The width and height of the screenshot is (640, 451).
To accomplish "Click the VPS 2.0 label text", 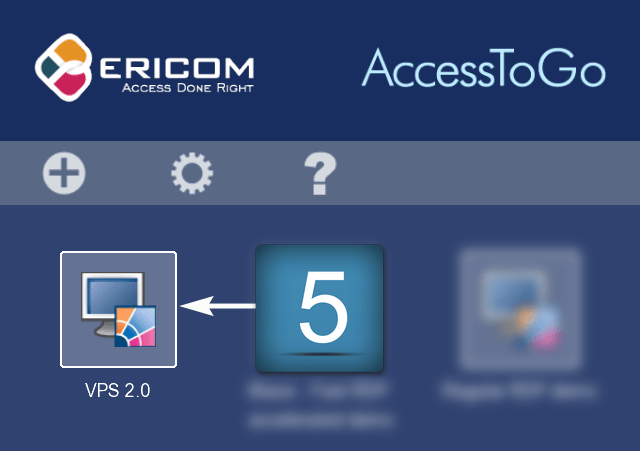I will click(x=118, y=390).
